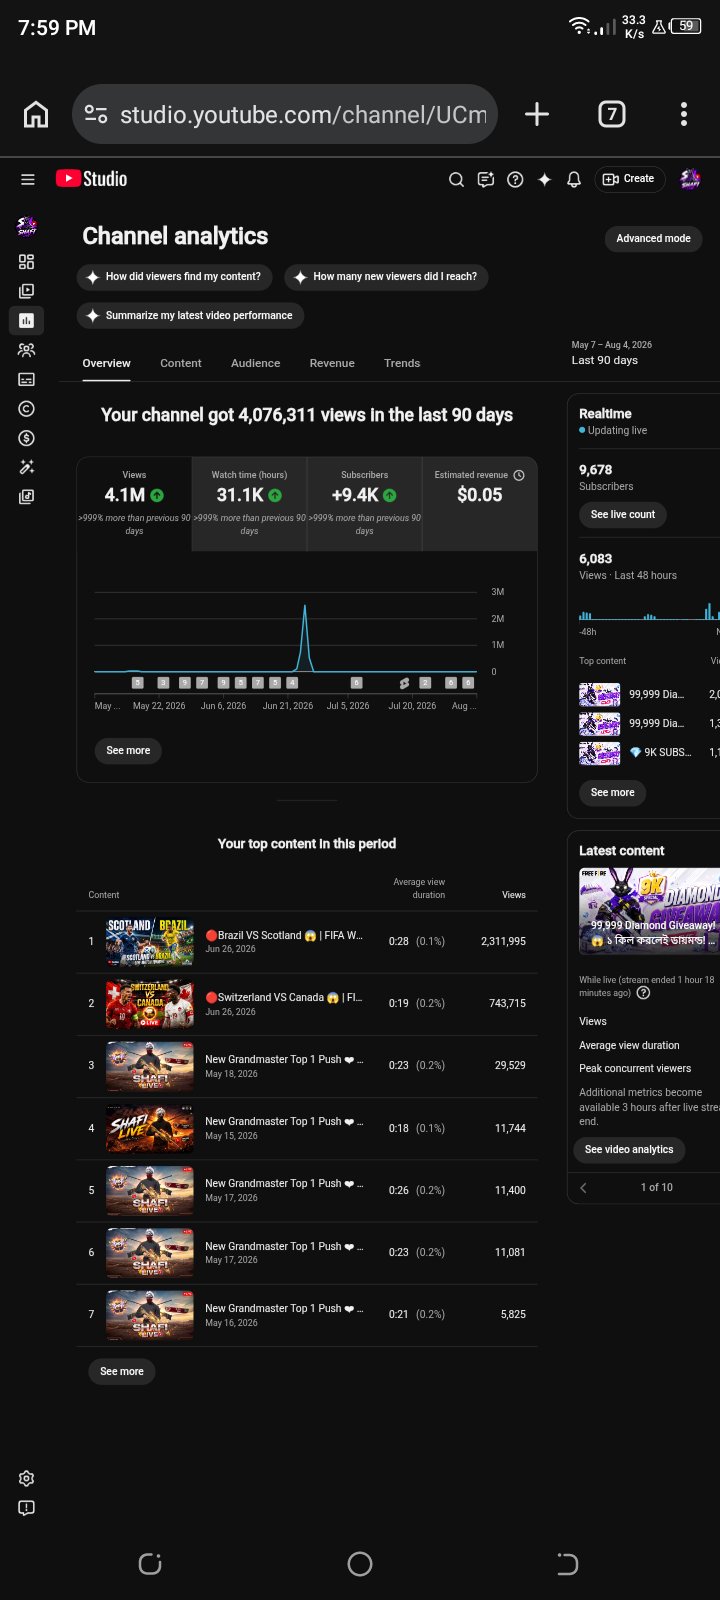Open the people icon in sidebar
720x1600 pixels.
(27, 350)
